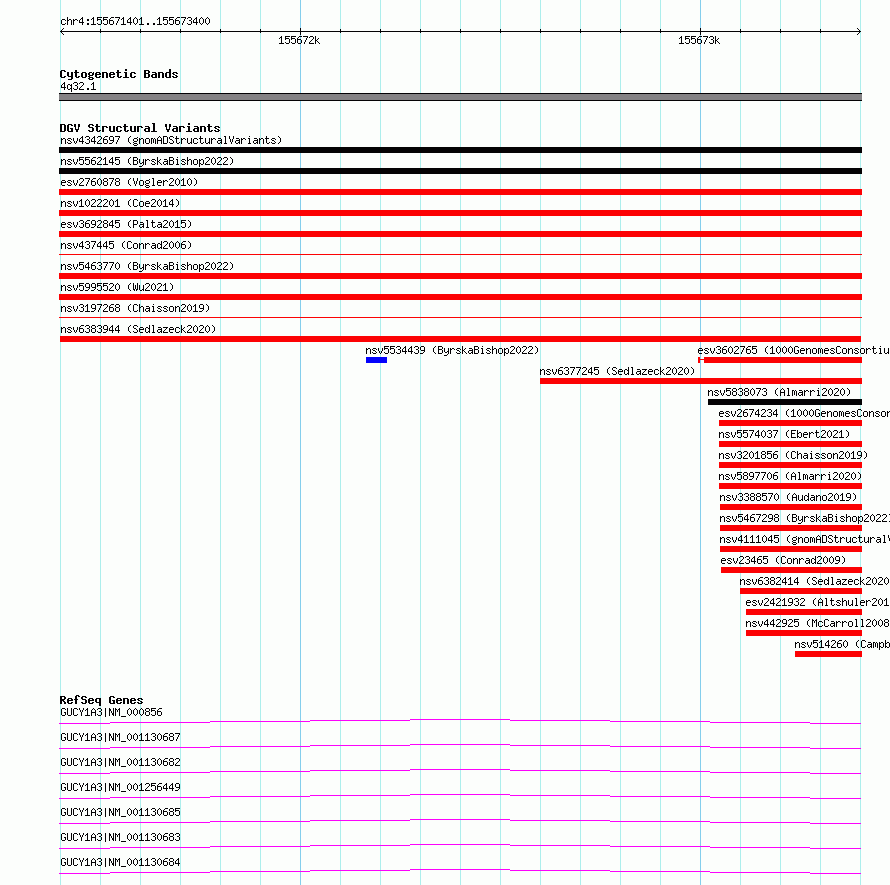This screenshot has height=885, width=890.
Task: Click the blue nsv5534439 variant bar
Action: (376, 360)
